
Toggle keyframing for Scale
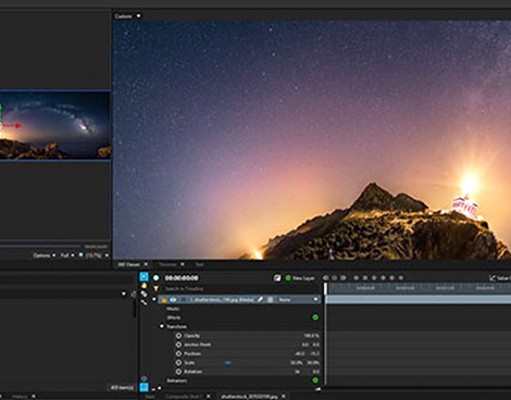(179, 362)
